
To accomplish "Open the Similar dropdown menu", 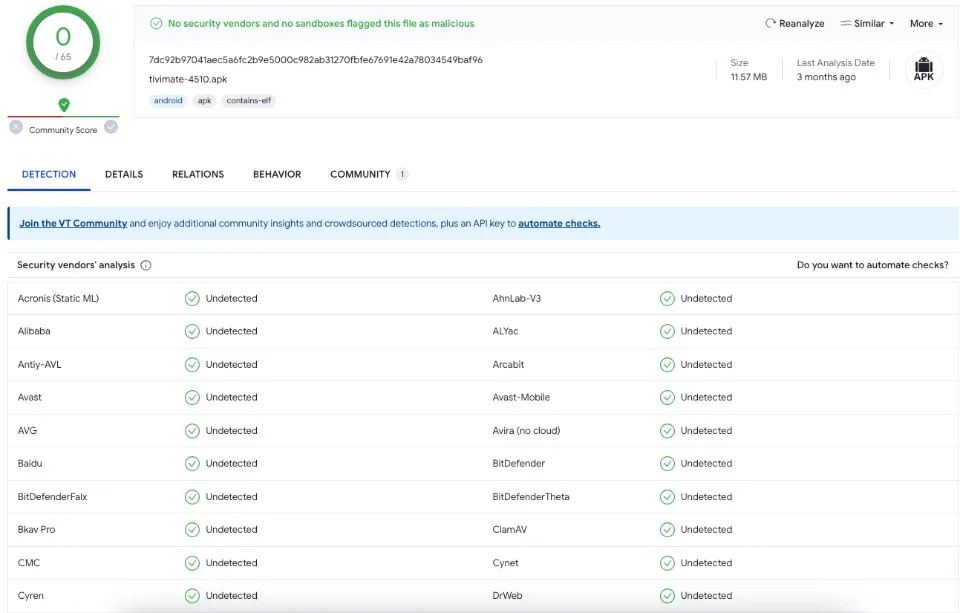I will click(867, 23).
